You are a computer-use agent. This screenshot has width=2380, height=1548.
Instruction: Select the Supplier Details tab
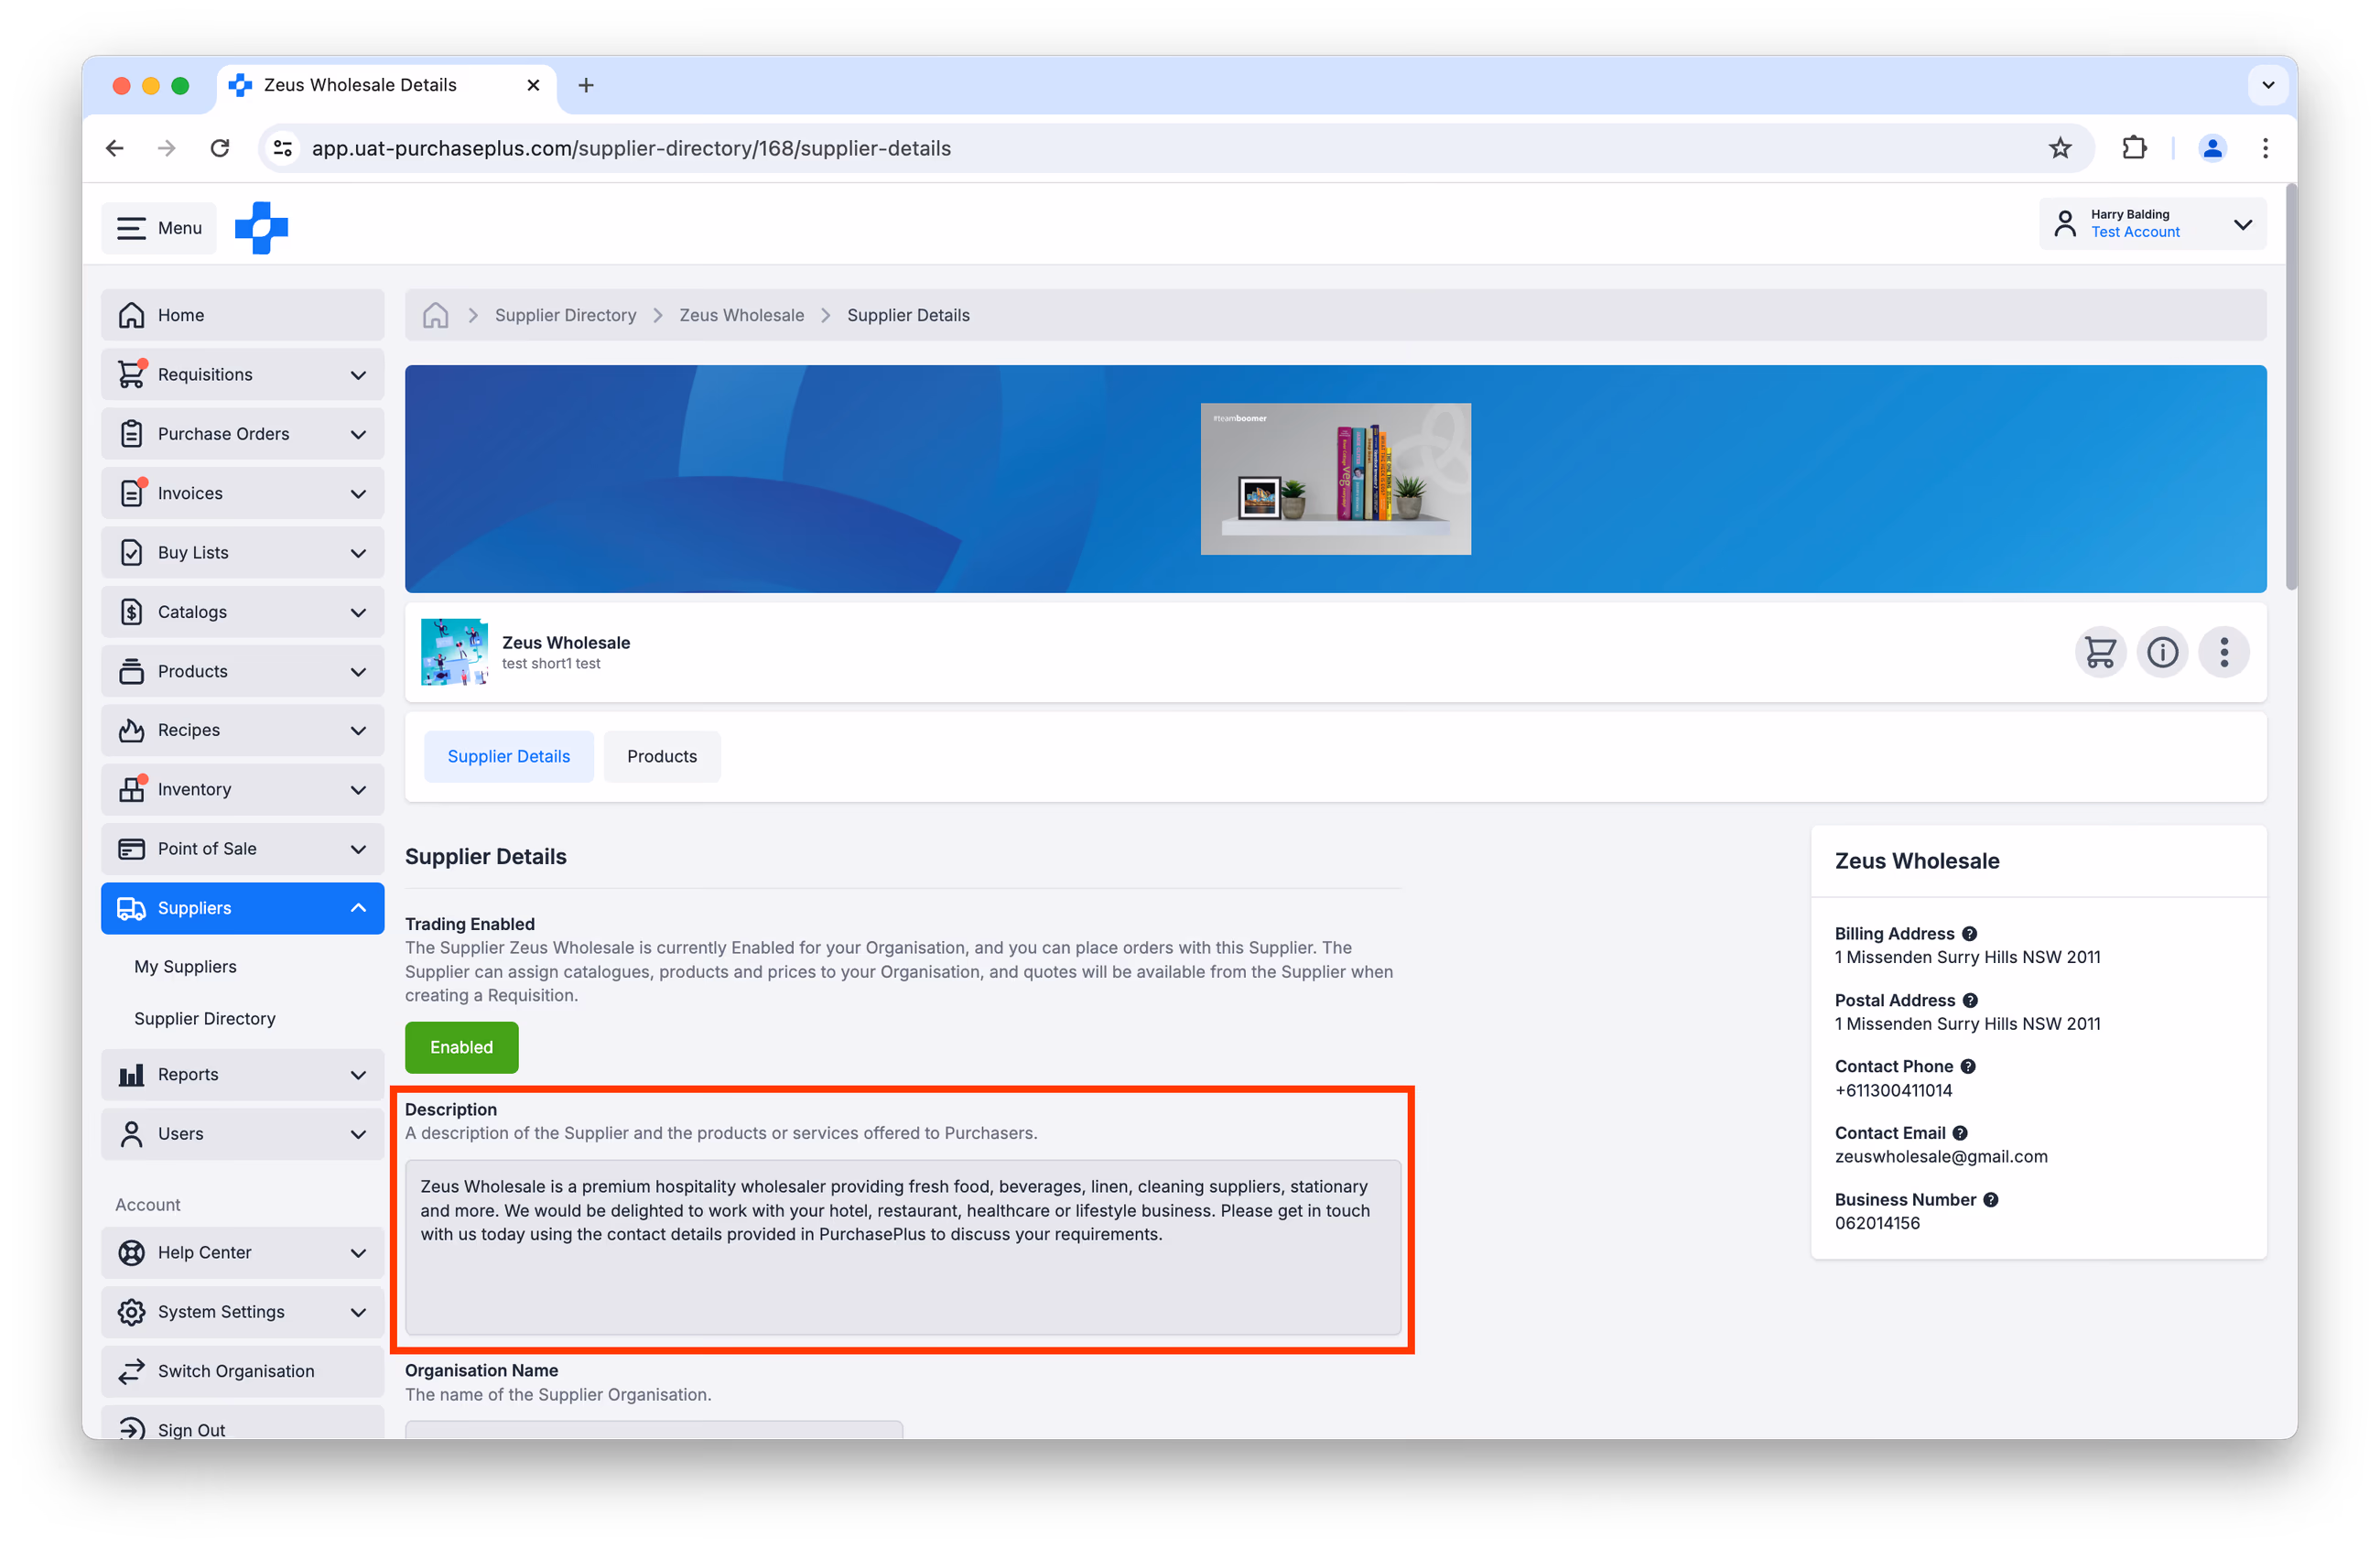pos(508,756)
